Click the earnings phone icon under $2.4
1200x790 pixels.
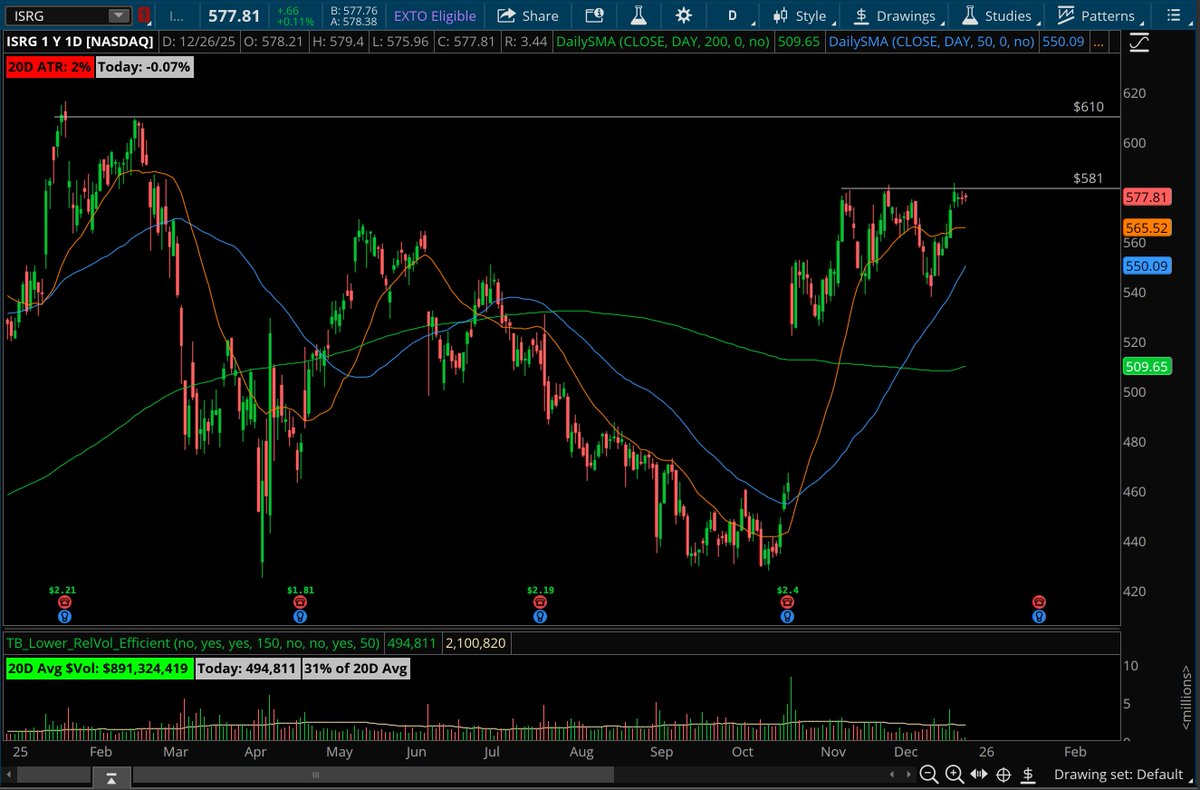pos(788,603)
